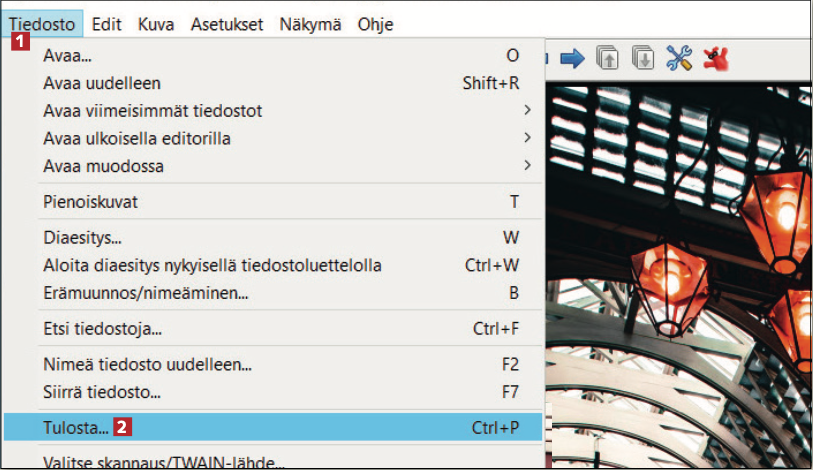The width and height of the screenshot is (813, 470).
Task: Select the highlighted Tulosta... entry
Action: [x=273, y=427]
